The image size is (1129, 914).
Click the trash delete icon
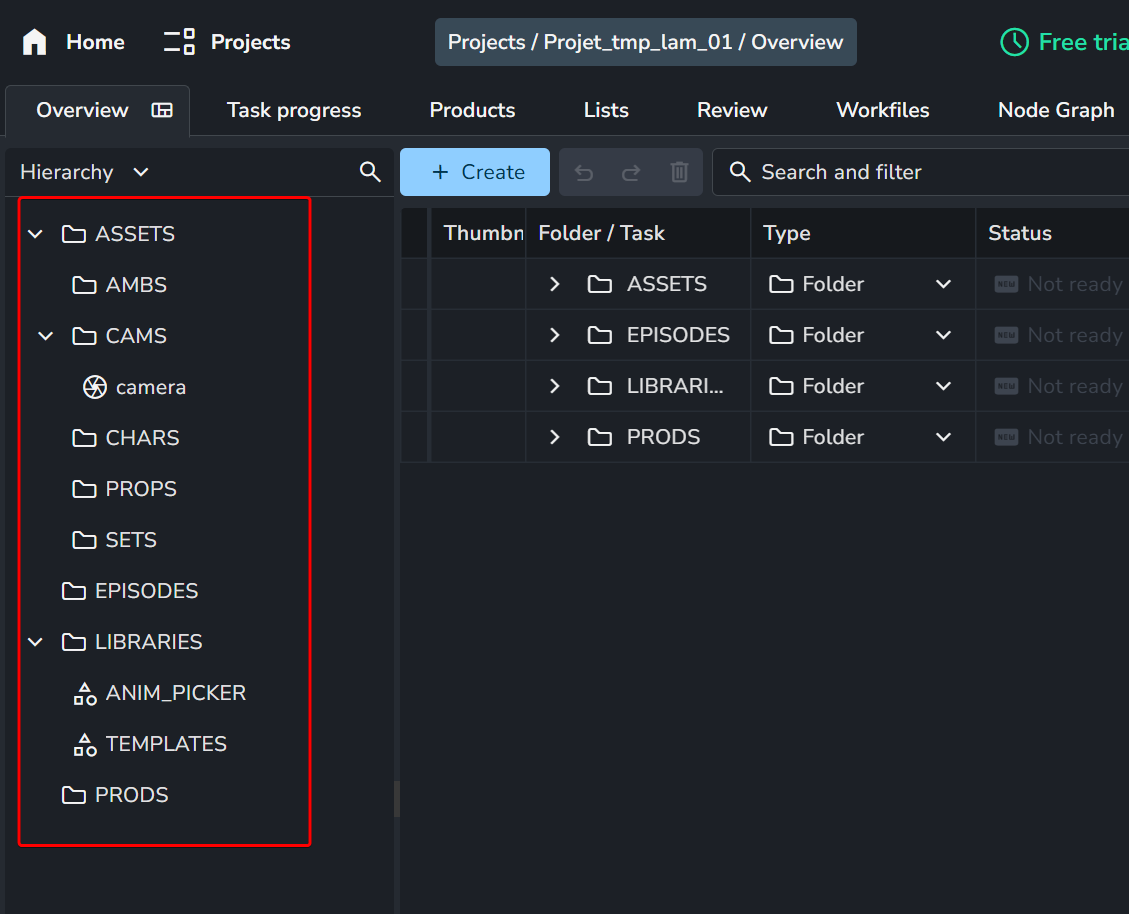pyautogui.click(x=679, y=173)
